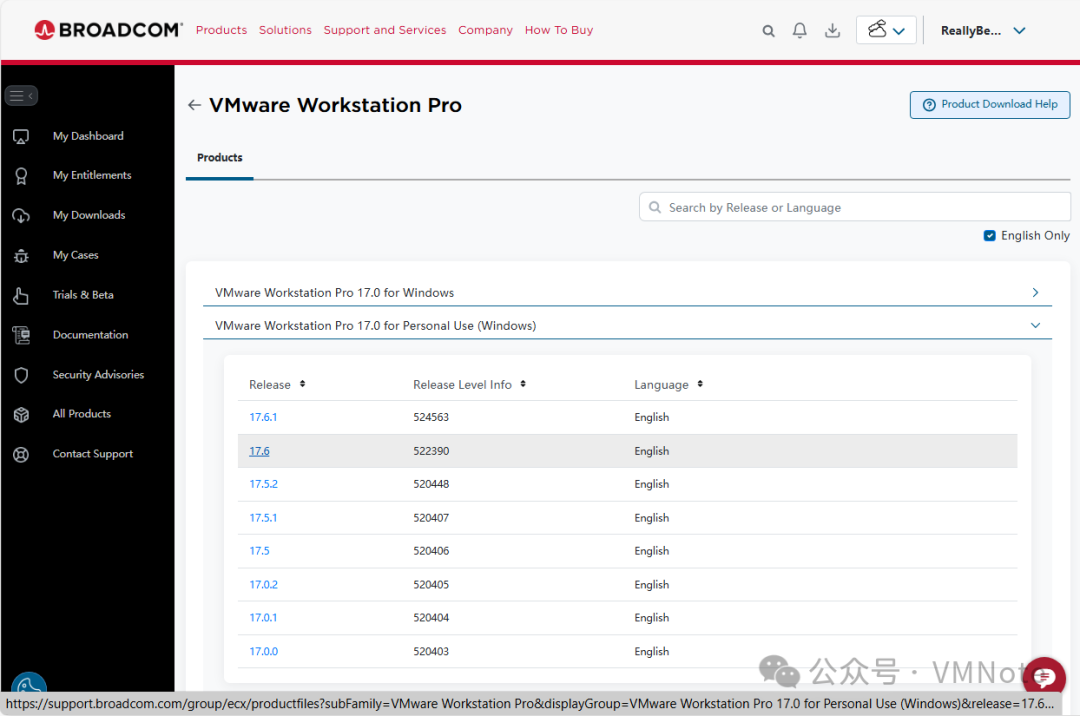The height and width of the screenshot is (716, 1080).
Task: Open release 17.5 link
Action: (x=260, y=551)
